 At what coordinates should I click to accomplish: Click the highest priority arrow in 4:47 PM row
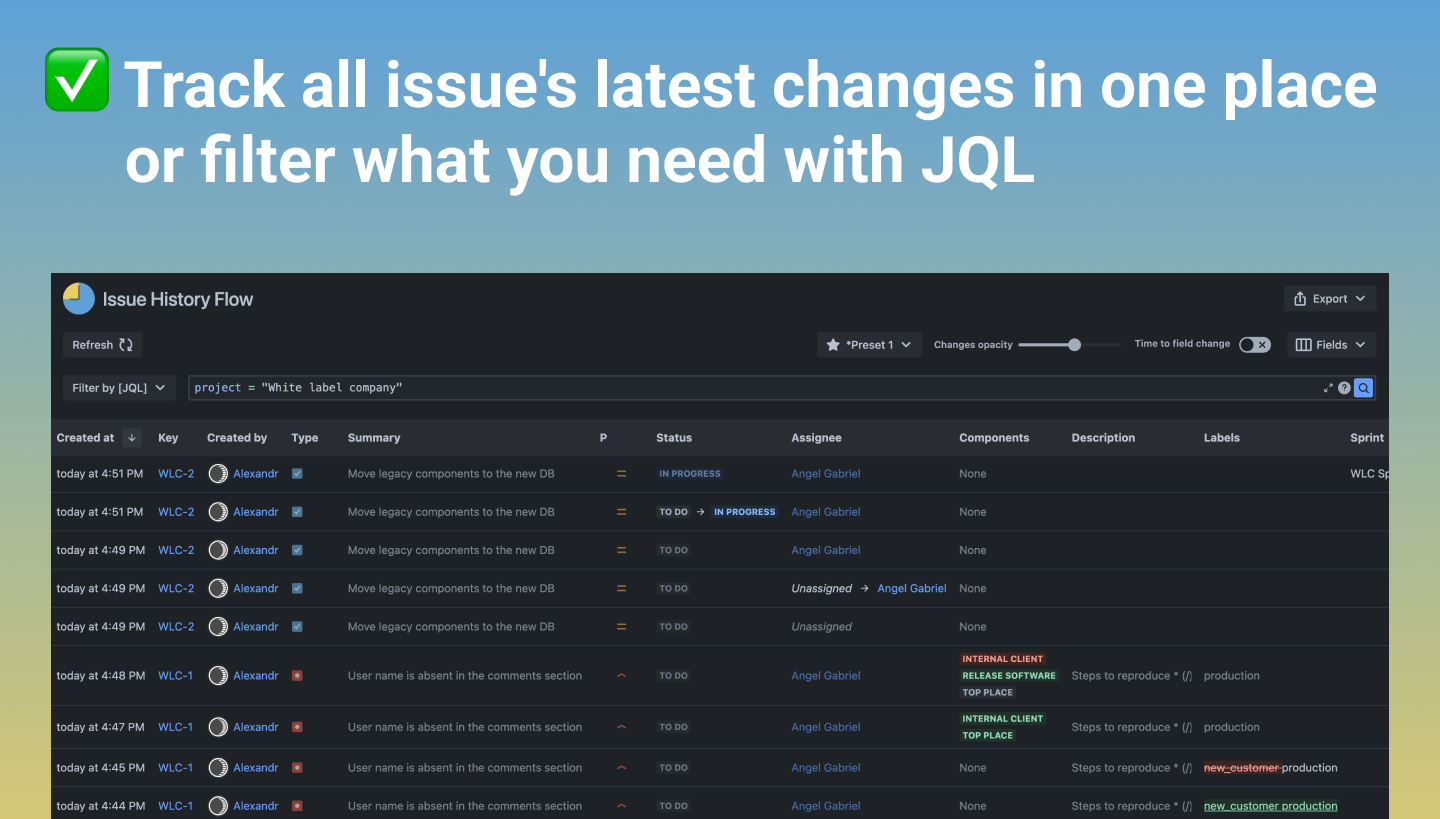click(621, 727)
